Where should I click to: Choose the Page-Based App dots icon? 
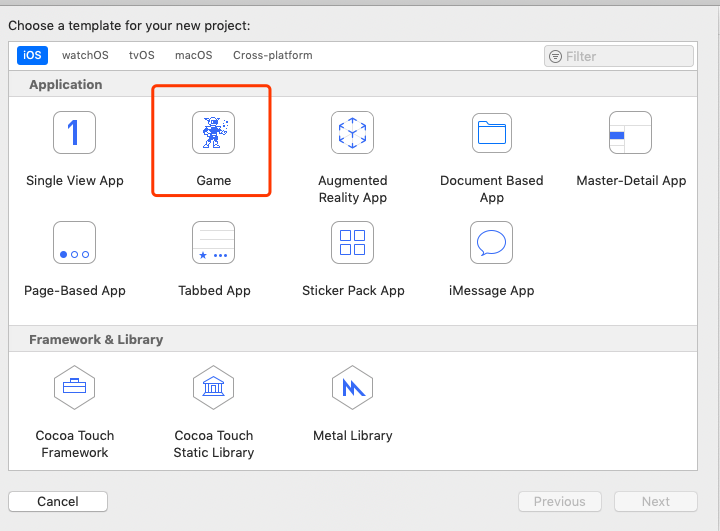coord(74,243)
